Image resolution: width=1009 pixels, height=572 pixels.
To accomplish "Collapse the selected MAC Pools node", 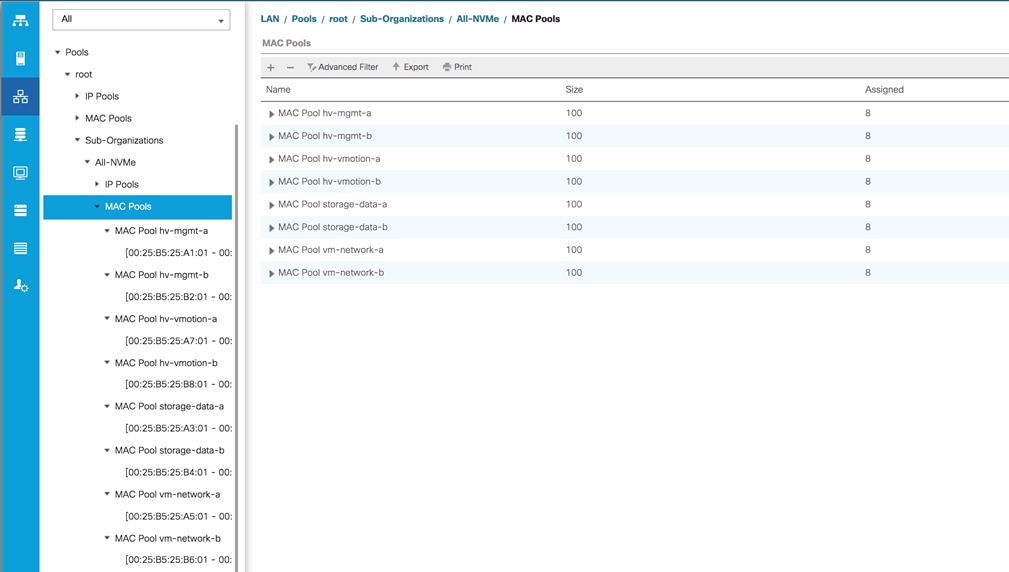I will [97, 207].
